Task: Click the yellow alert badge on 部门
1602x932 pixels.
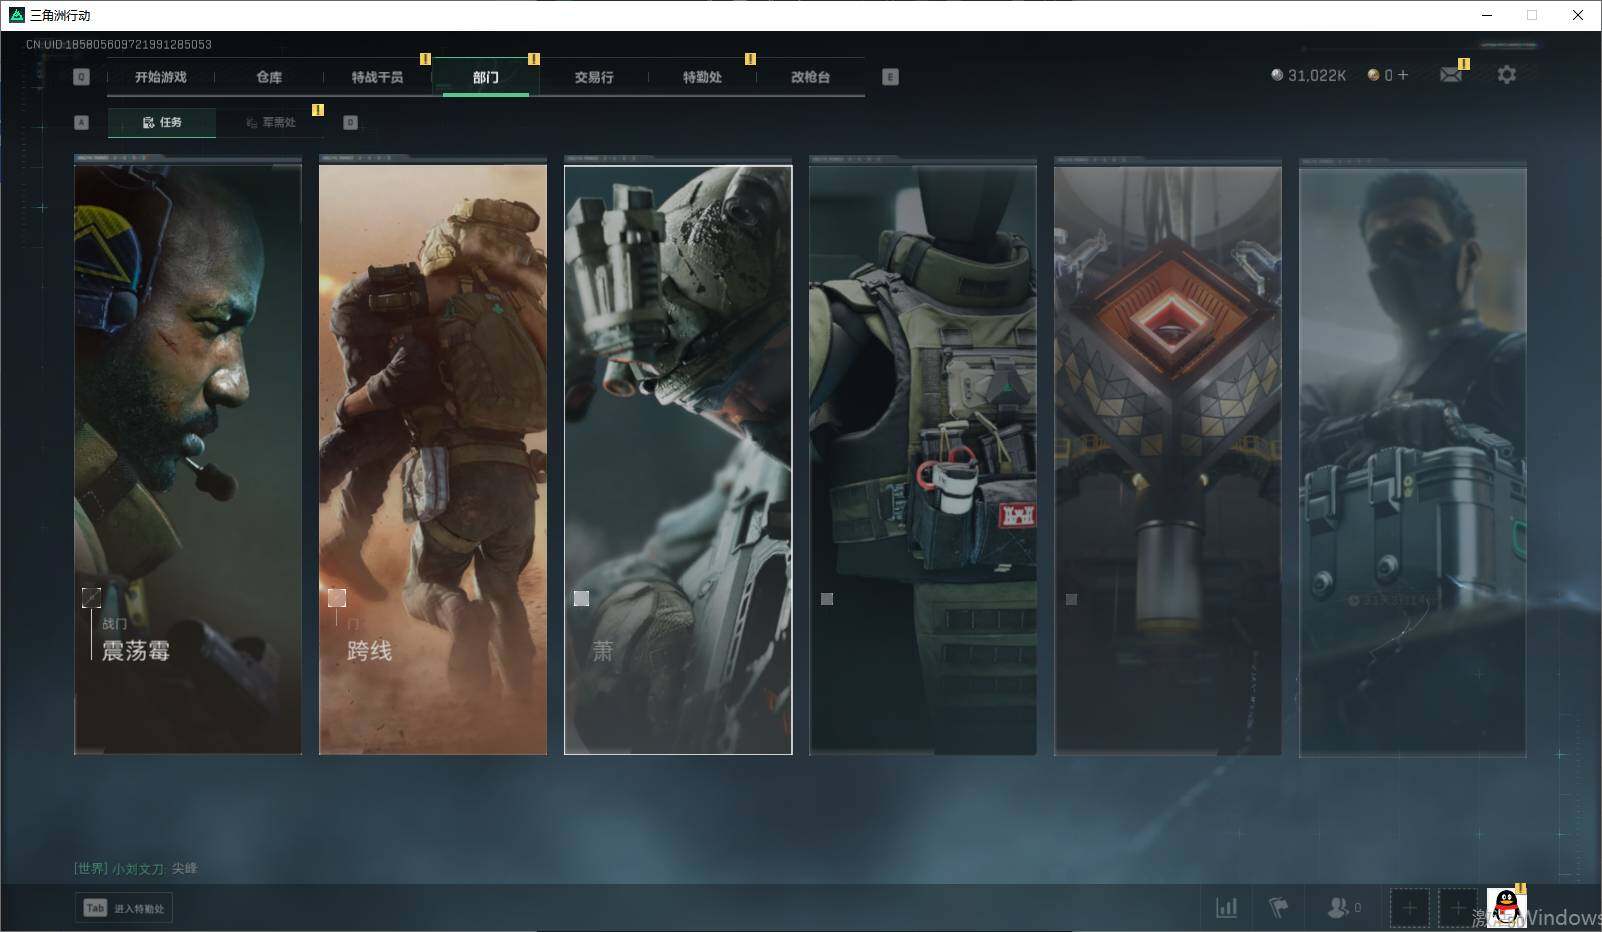Action: [534, 59]
